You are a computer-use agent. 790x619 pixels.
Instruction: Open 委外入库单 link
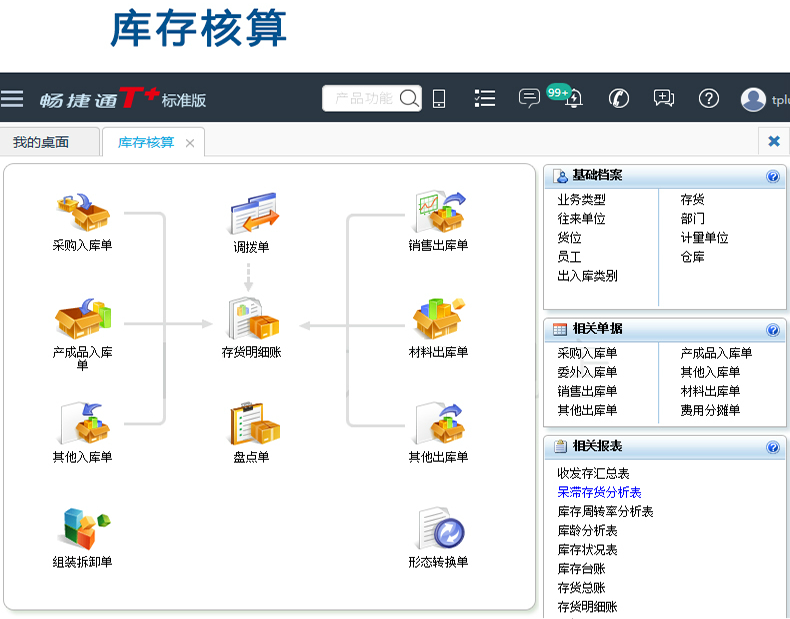tap(587, 372)
